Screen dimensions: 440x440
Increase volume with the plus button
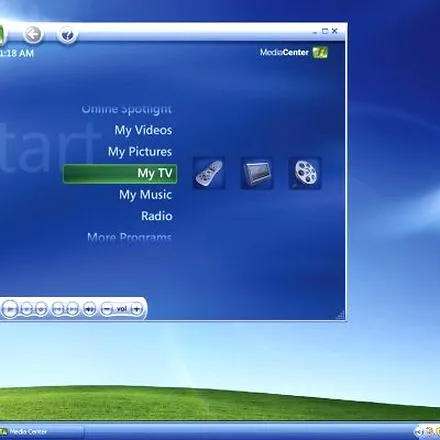click(137, 309)
